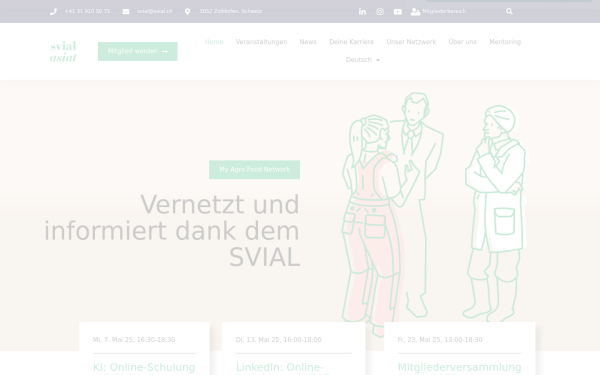
Task: Click the envelope email icon
Action: [x=126, y=11]
